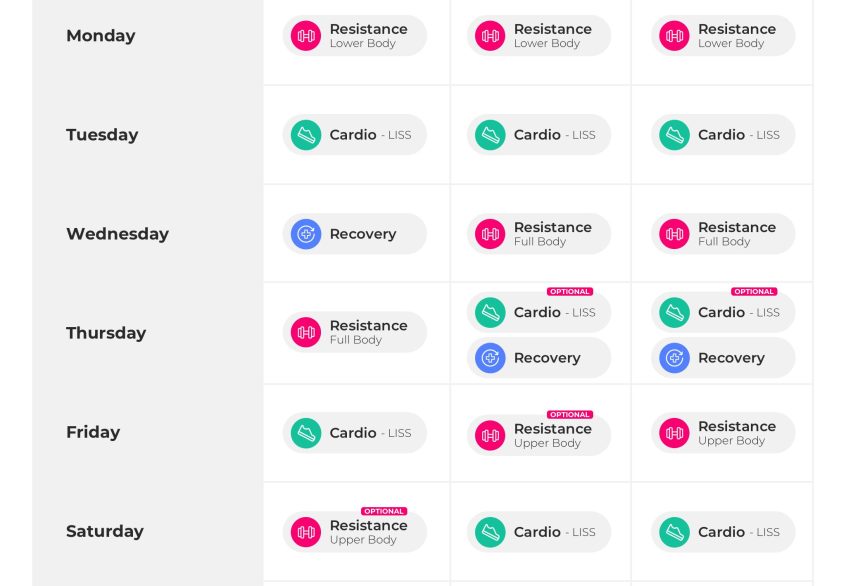Select the Monday row label
The height and width of the screenshot is (586, 846).
click(101, 36)
